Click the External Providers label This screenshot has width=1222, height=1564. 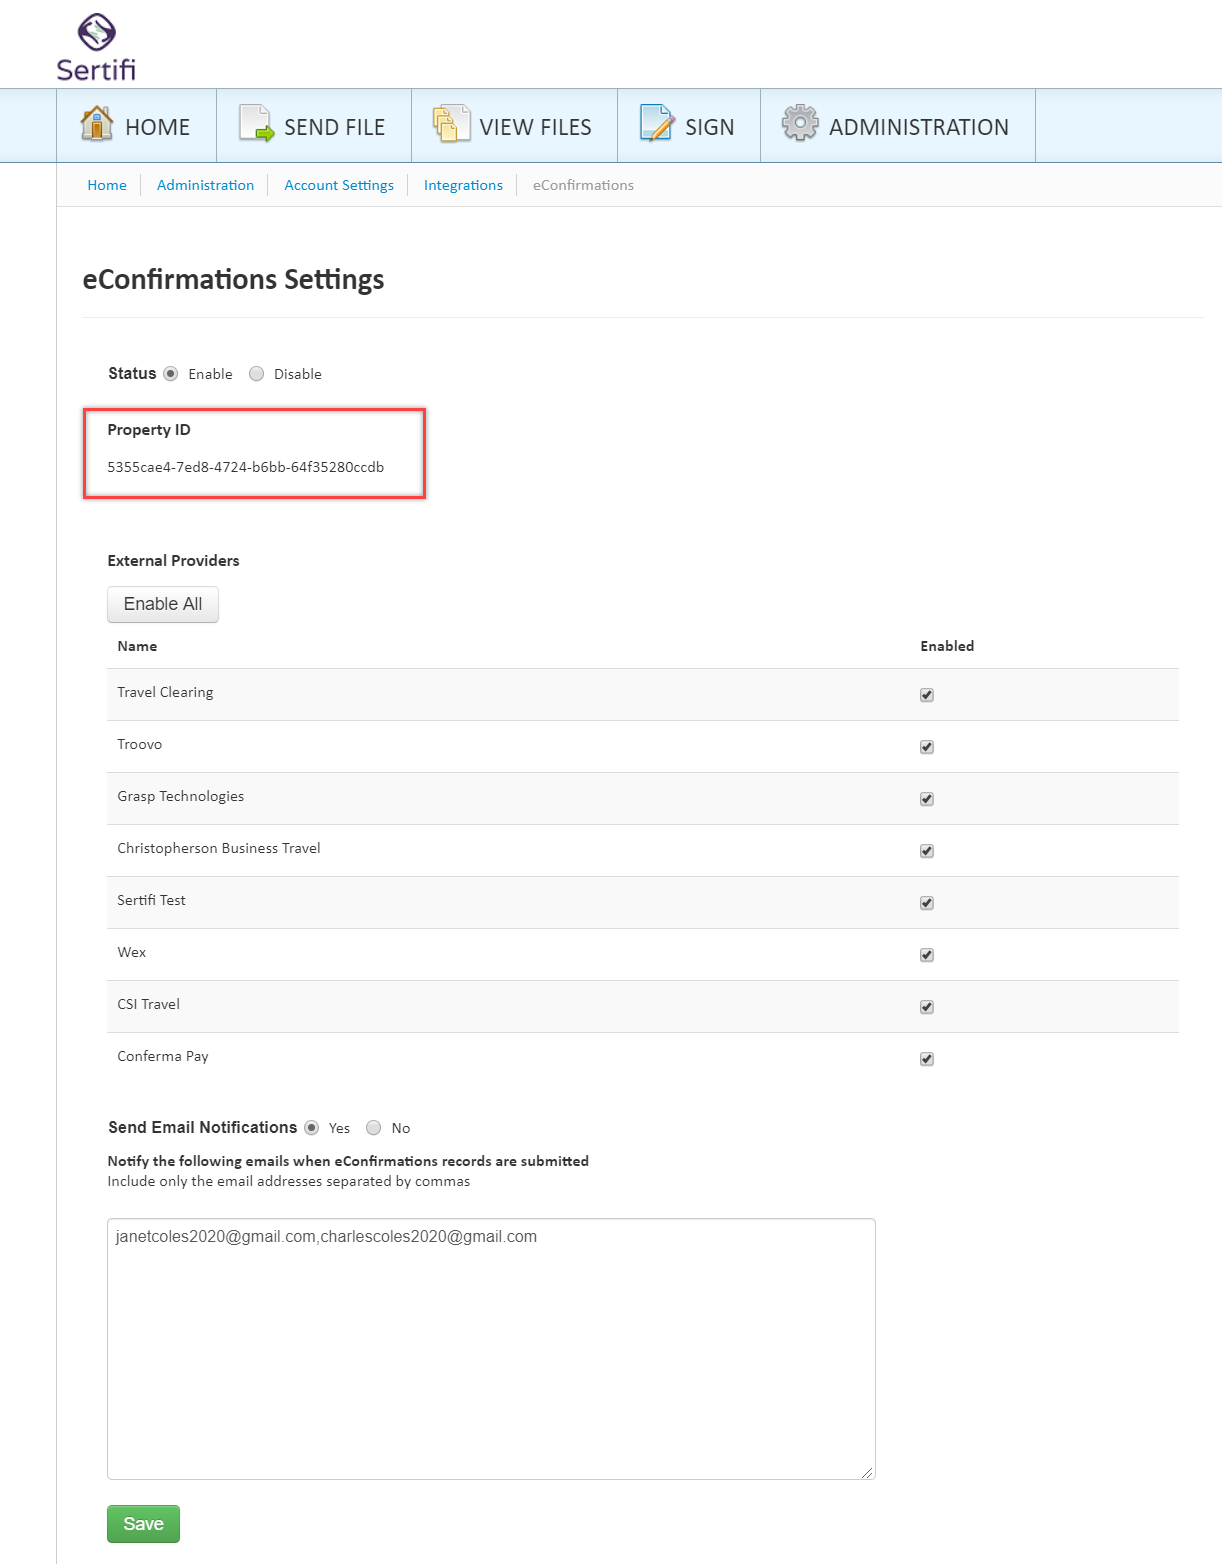pyautogui.click(x=174, y=561)
